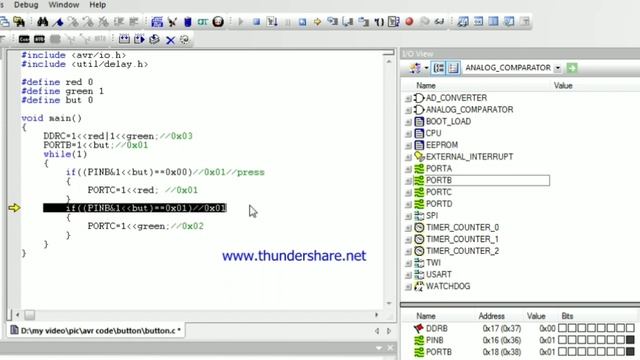
Task: Click code line 'PORTC=1<<green;//0x02'
Action: [x=145, y=226]
